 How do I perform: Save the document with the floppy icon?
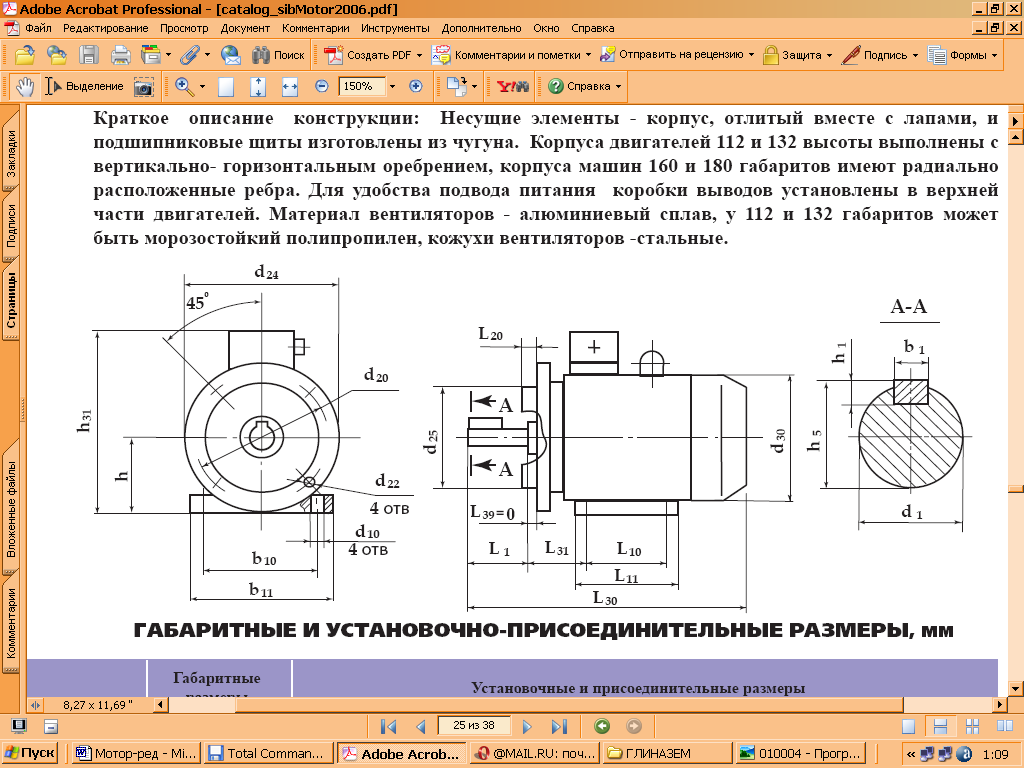[x=89, y=55]
